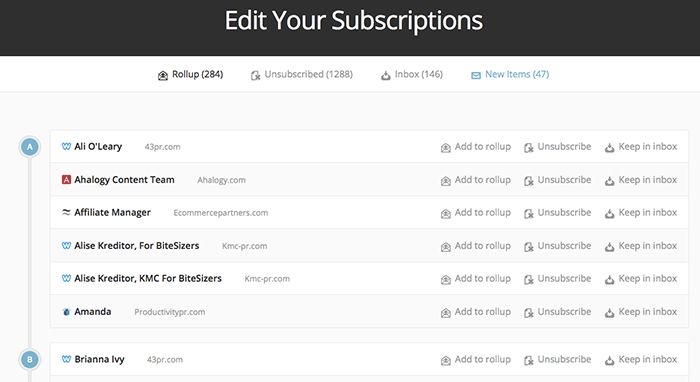Unsubscribe from Ali O'Leary
Viewport: 700px width, 382px height.
(558, 147)
